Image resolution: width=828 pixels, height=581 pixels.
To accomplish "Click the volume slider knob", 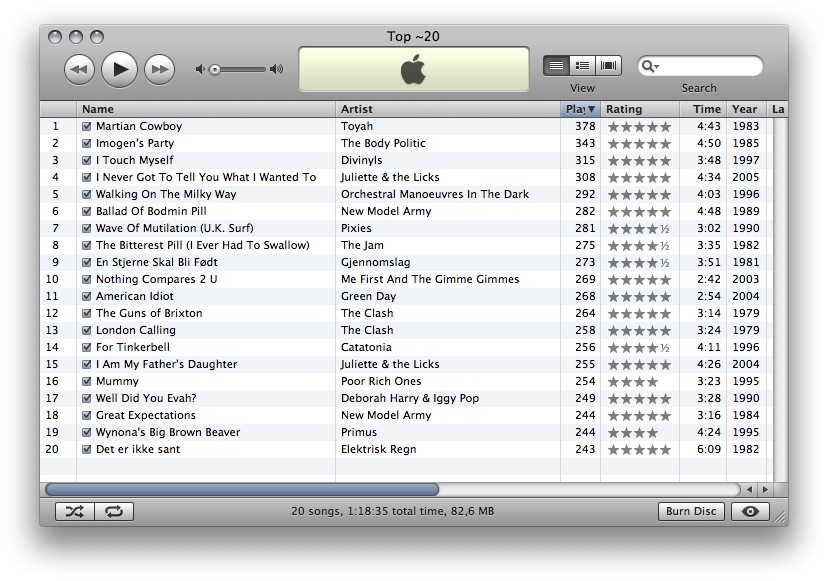I will point(214,70).
